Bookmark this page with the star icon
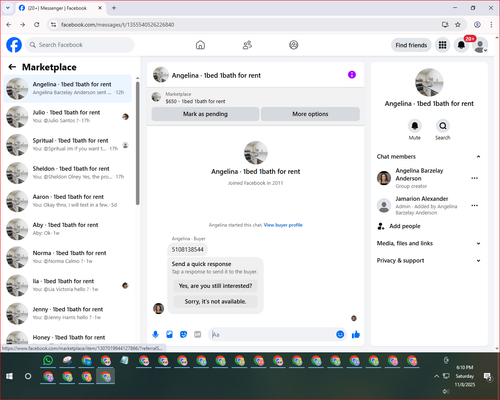500x400 pixels. click(458, 25)
